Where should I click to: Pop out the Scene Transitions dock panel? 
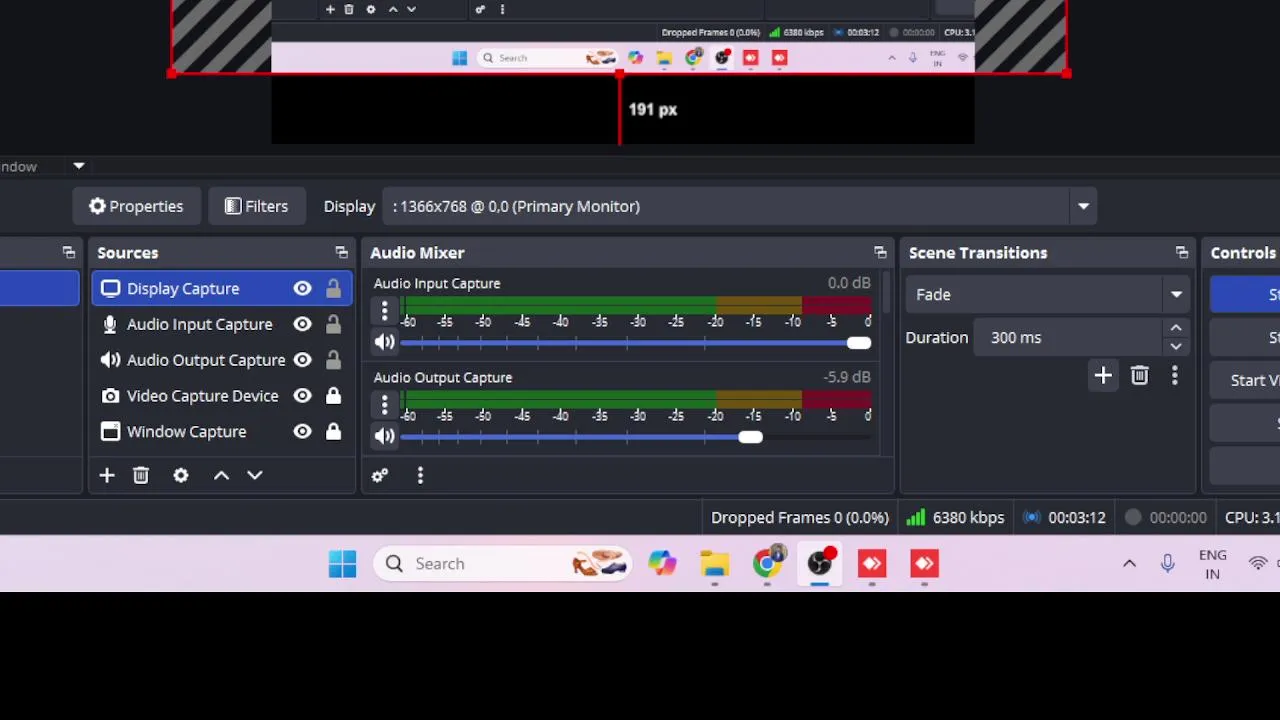(1182, 253)
